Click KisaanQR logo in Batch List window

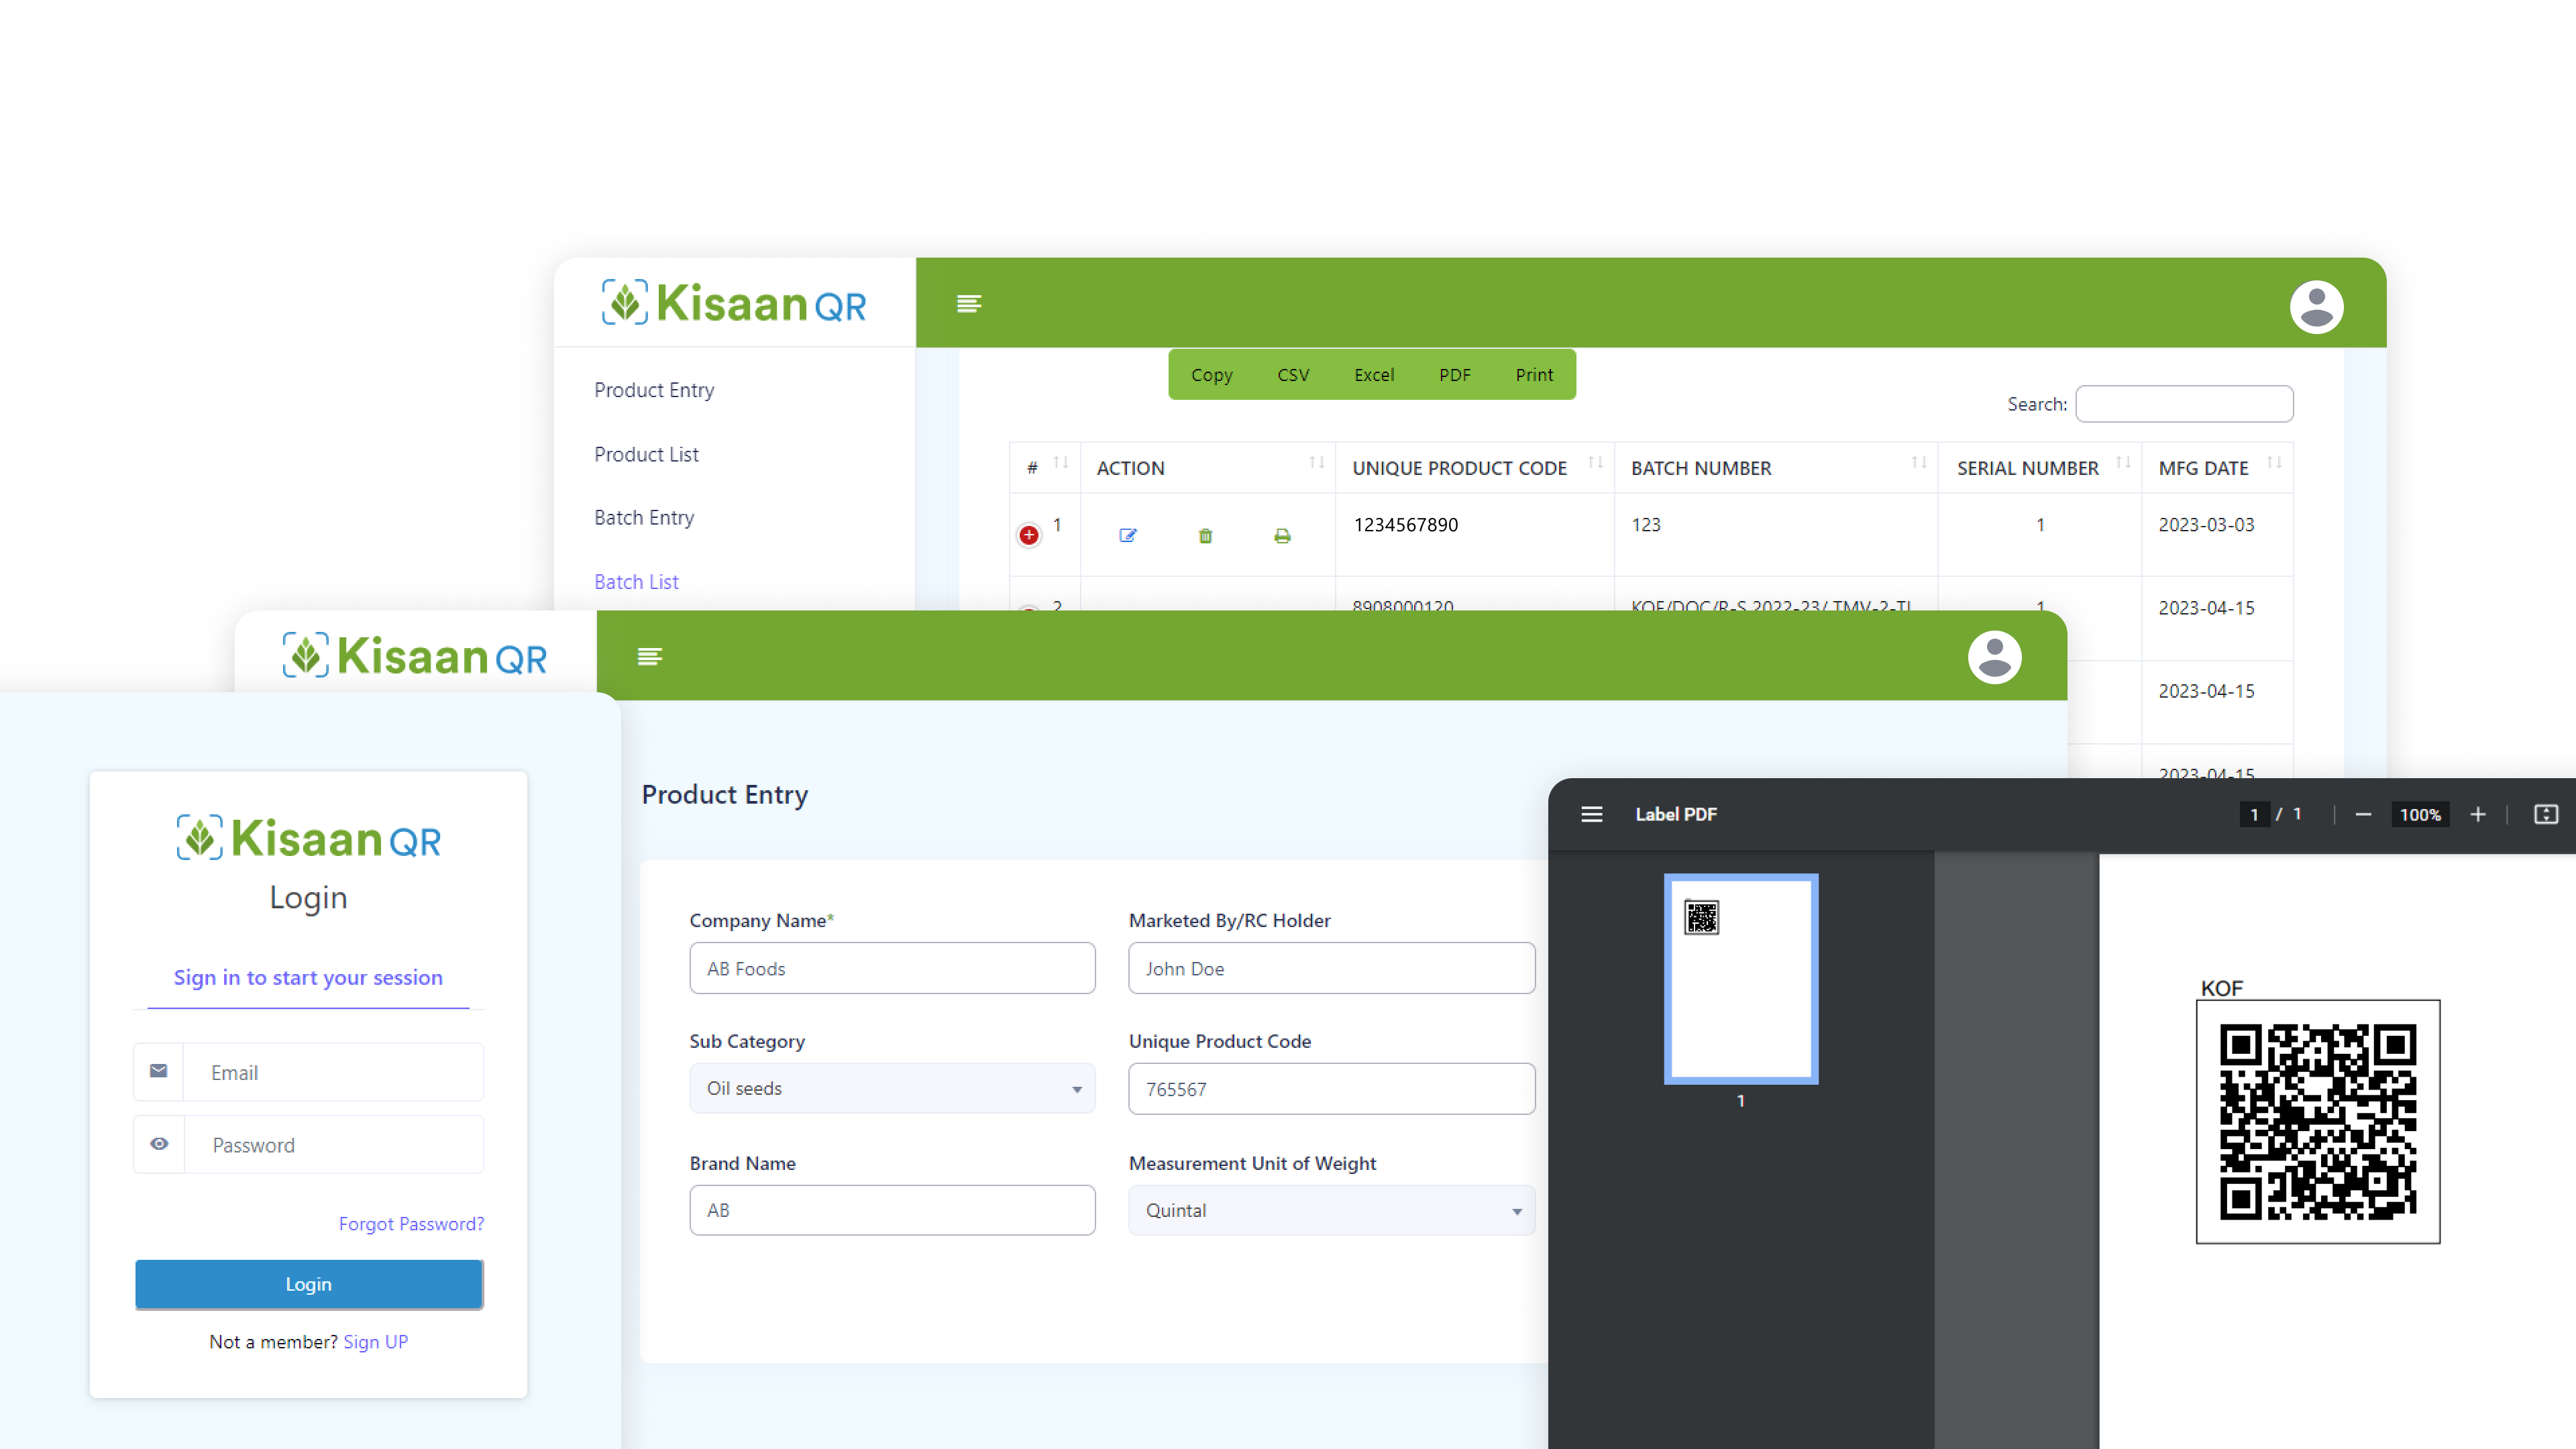click(x=733, y=302)
